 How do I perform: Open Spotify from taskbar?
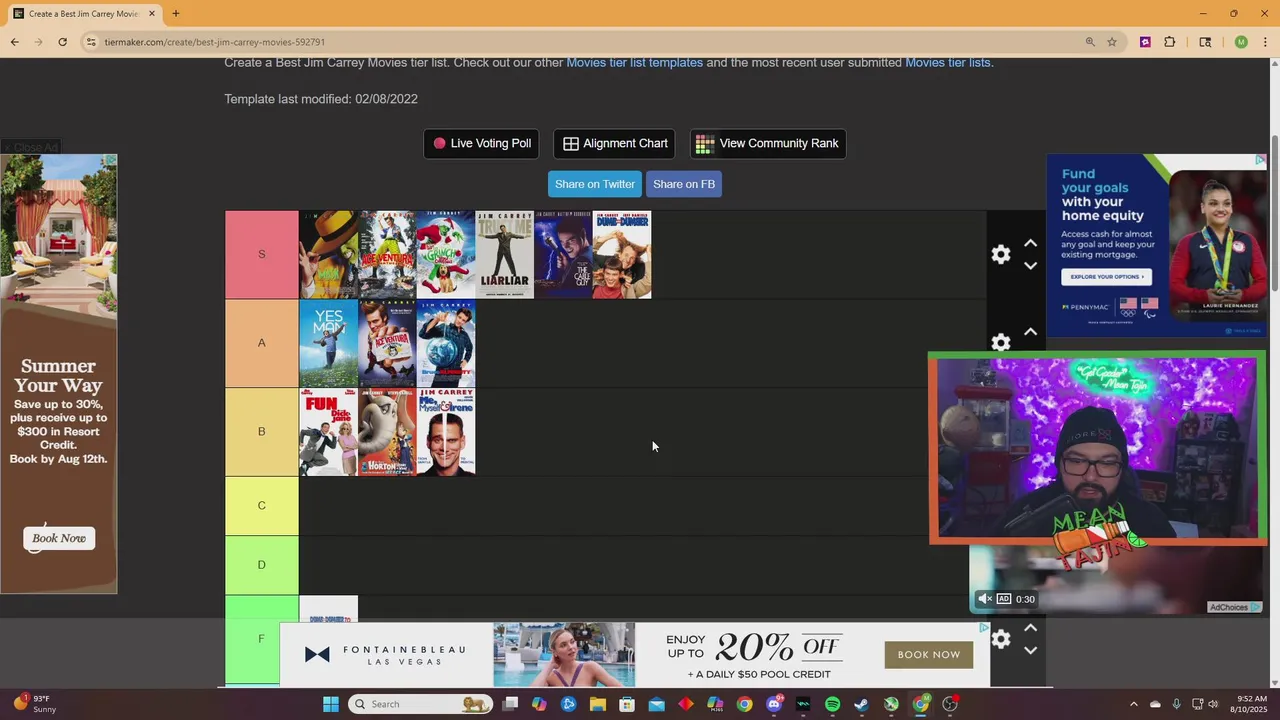pos(832,704)
